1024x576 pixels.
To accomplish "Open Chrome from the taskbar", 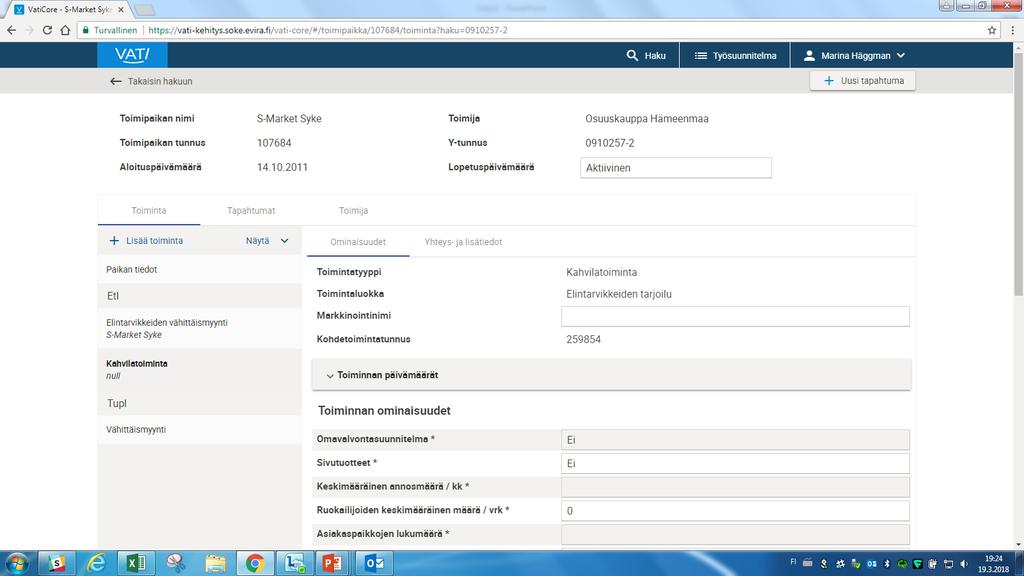I will [x=255, y=563].
